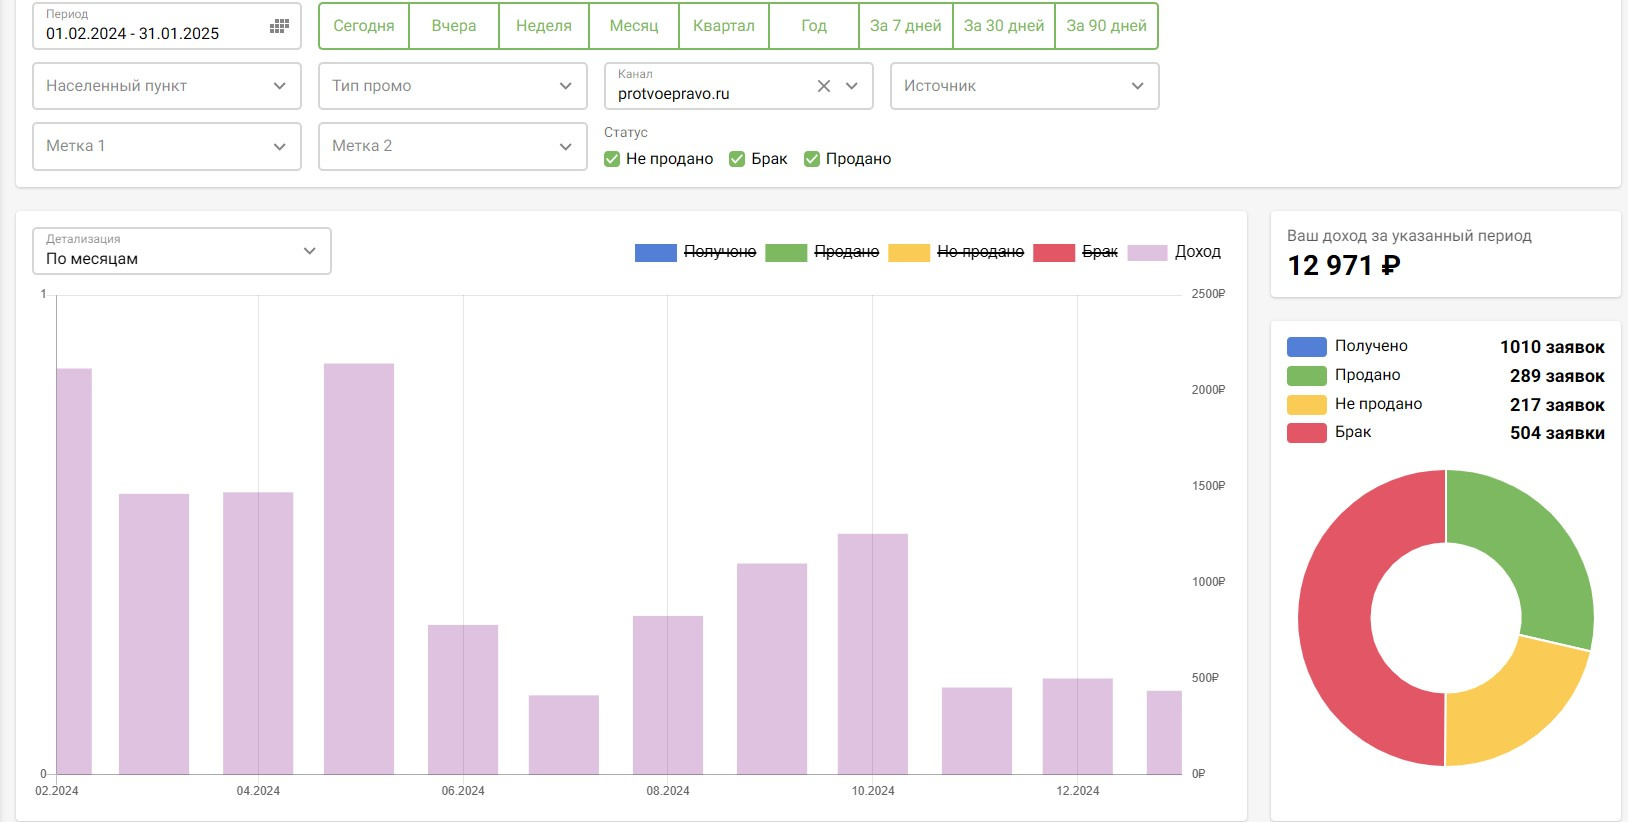The width and height of the screenshot is (1628, 822).
Task: Clear the protvoepravo.ru channel selection
Action: pyautogui.click(x=824, y=86)
